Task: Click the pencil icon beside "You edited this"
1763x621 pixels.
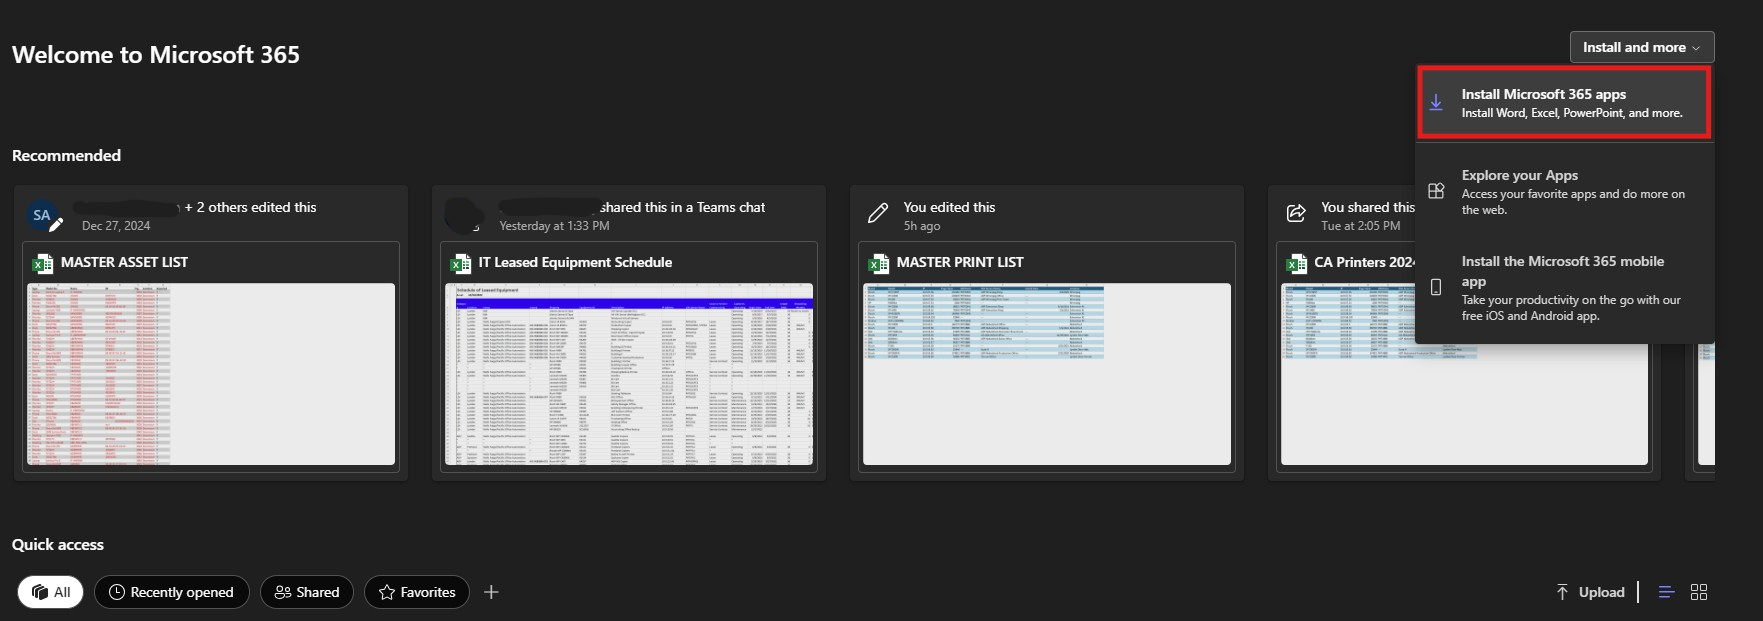Action: click(x=878, y=212)
